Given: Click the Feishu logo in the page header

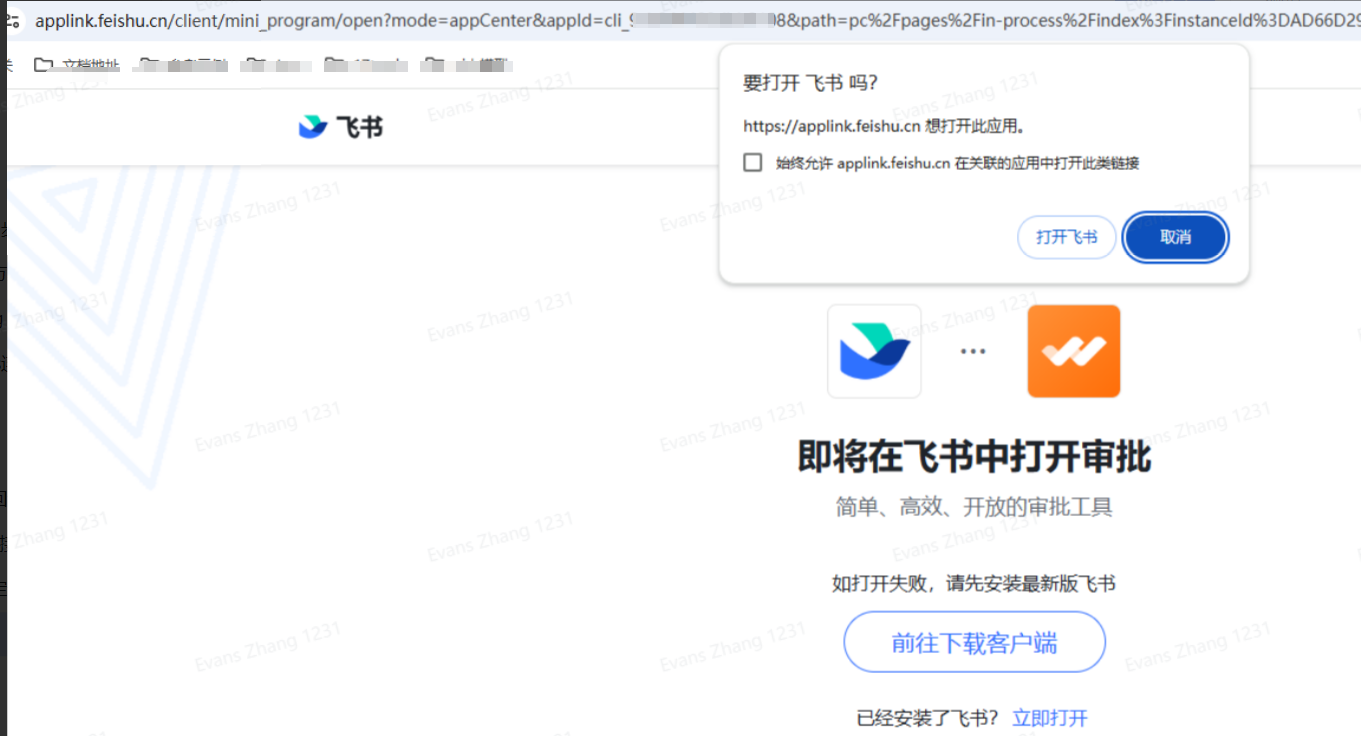Looking at the screenshot, I should (x=341, y=127).
